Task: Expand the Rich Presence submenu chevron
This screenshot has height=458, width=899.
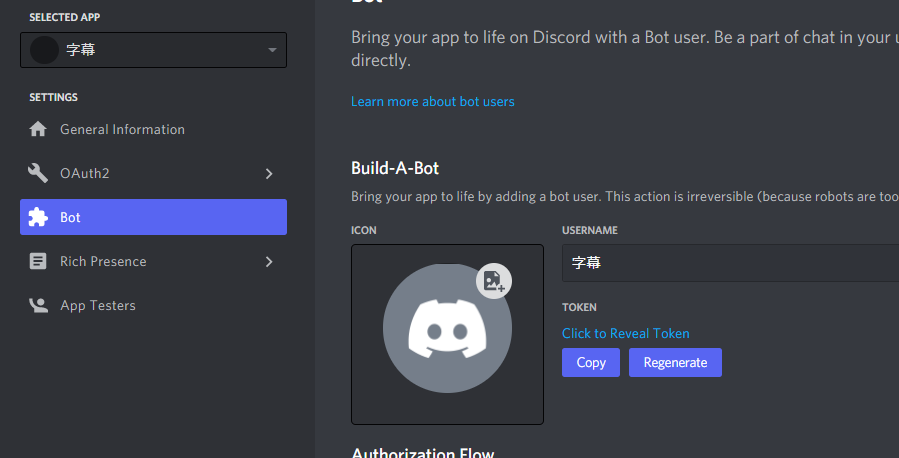Action: tap(269, 262)
